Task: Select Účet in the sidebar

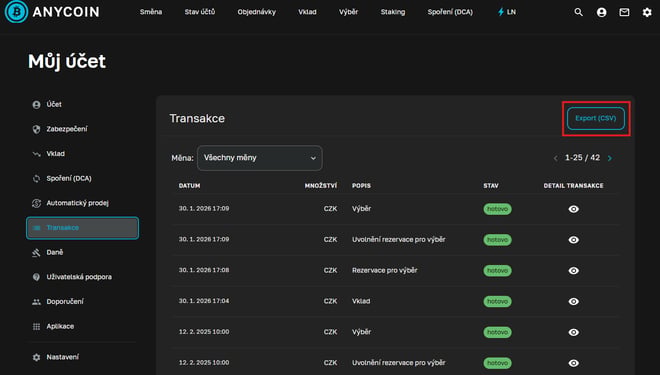Action: [54, 104]
